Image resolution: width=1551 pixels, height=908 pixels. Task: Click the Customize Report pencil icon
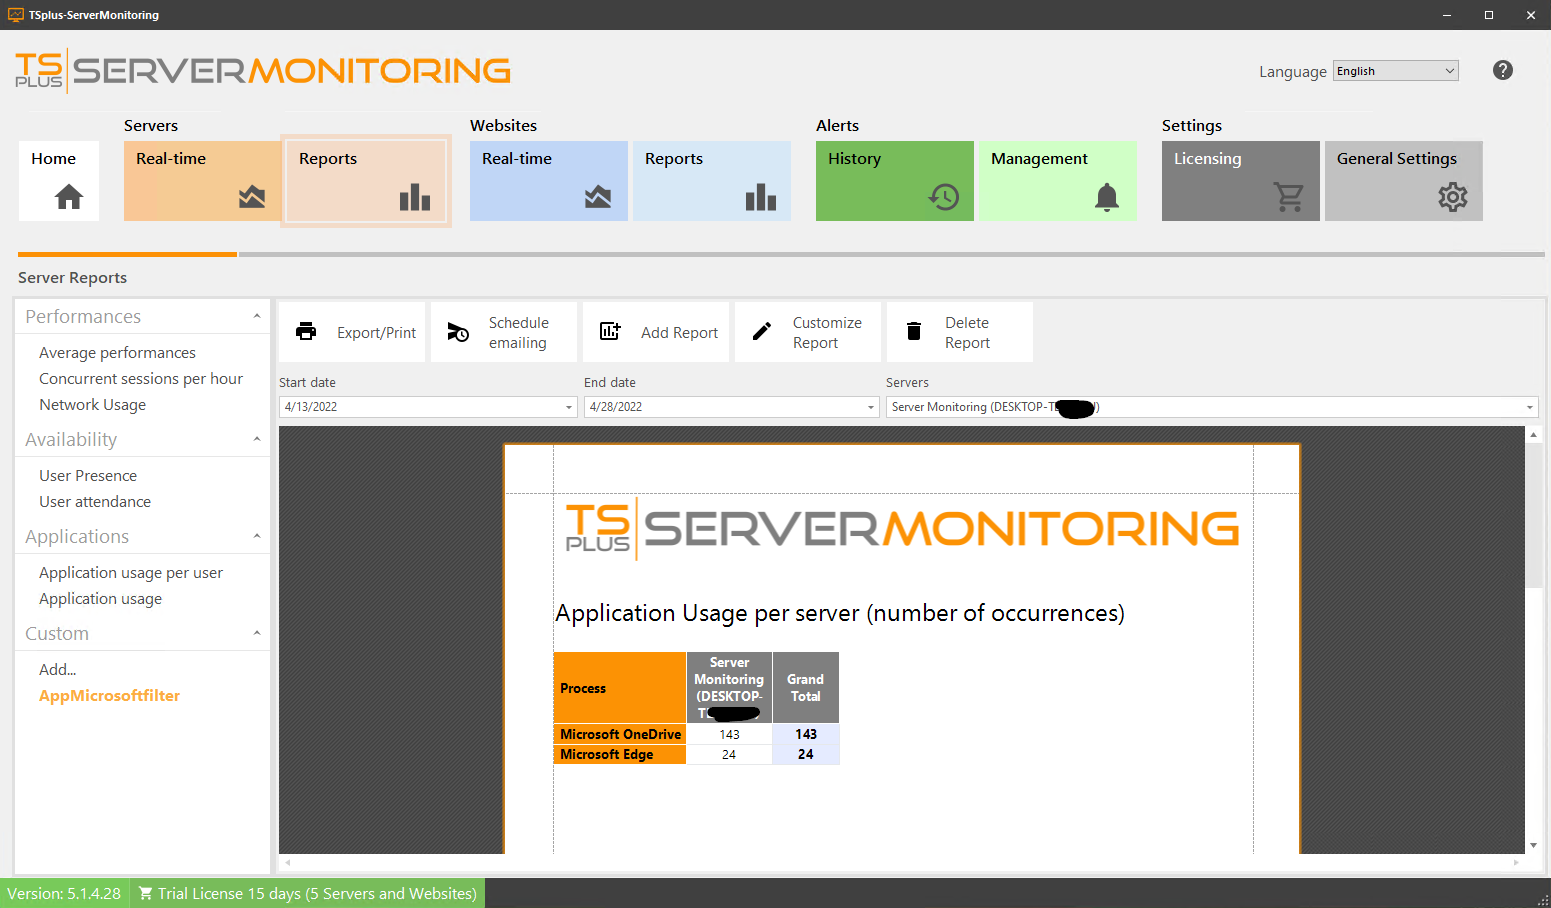[762, 331]
